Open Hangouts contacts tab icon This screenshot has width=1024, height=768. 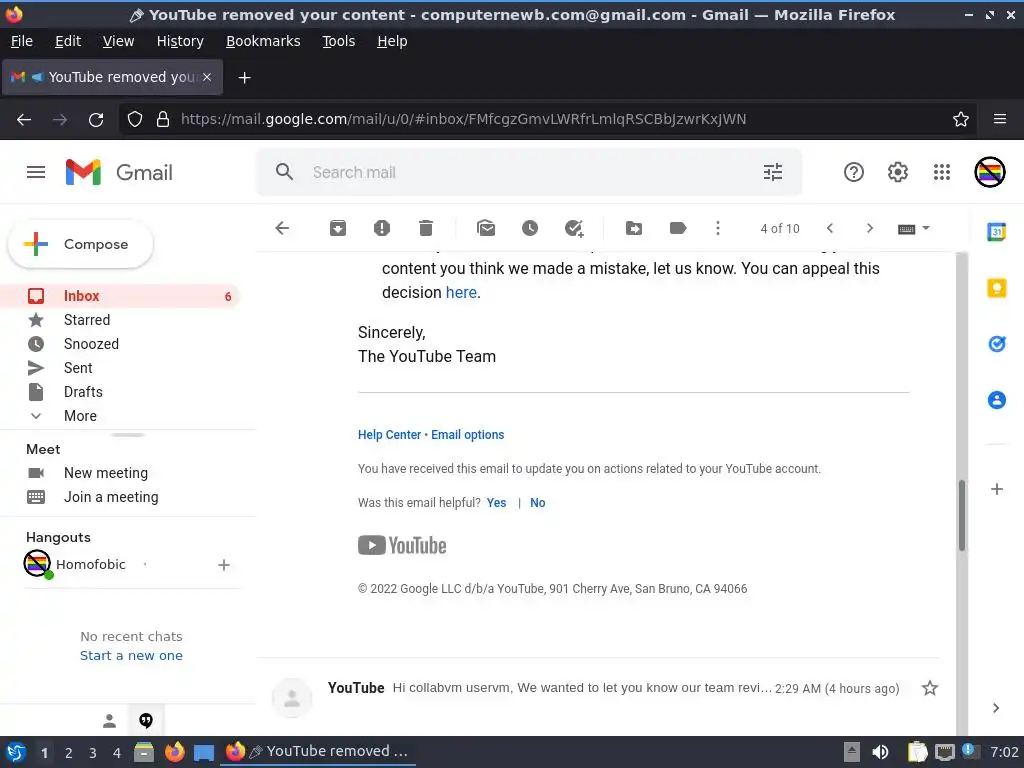(x=110, y=720)
